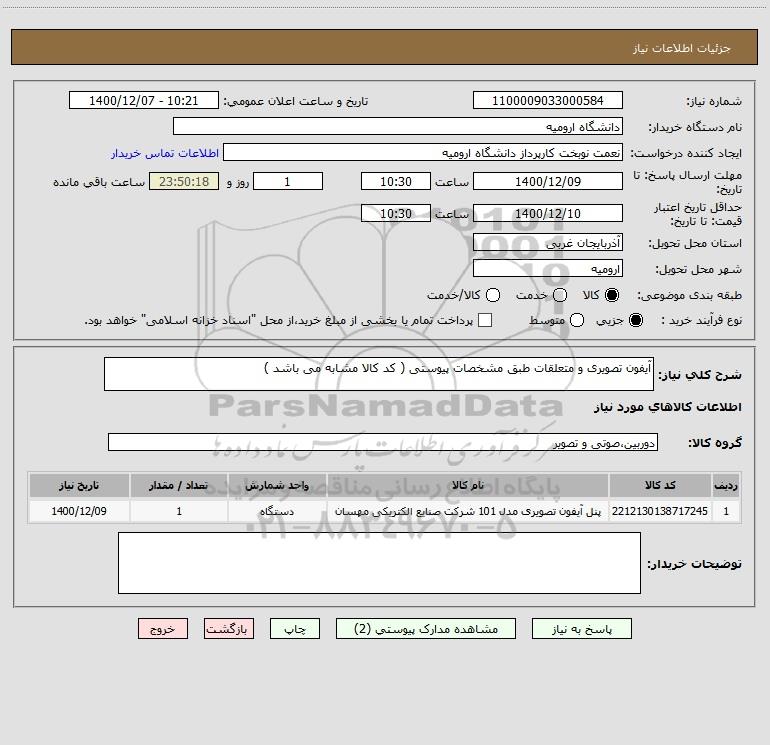The width and height of the screenshot is (770, 745).
Task: Click واحد شمارش column header
Action: (x=277, y=485)
